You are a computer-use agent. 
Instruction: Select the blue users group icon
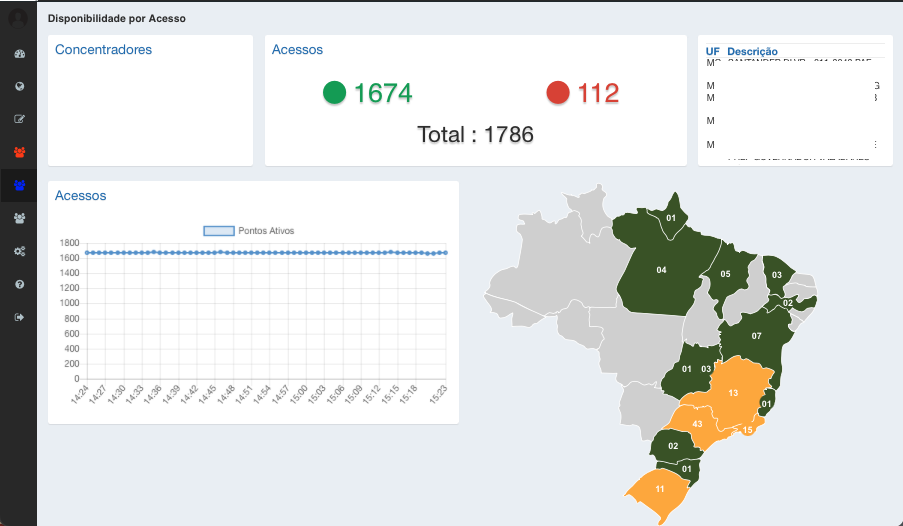(19, 185)
